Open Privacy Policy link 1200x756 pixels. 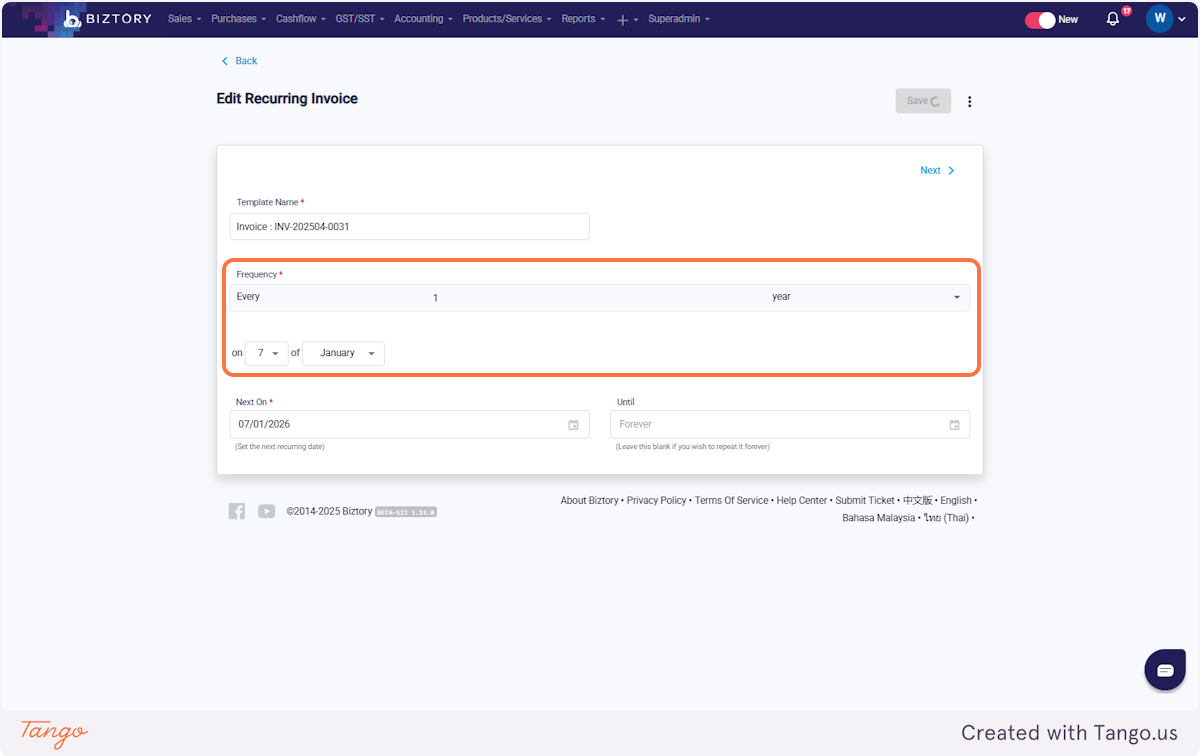pos(657,501)
